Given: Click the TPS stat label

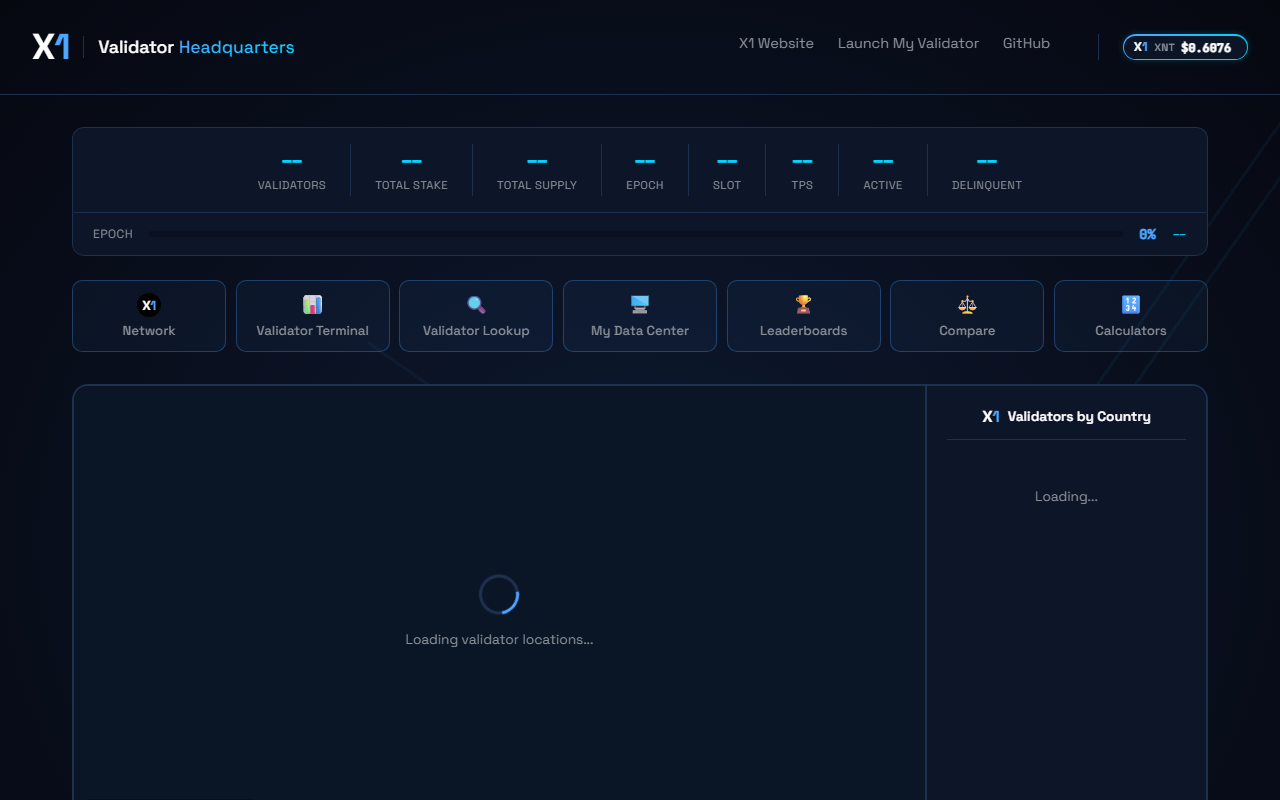Looking at the screenshot, I should coord(802,185).
